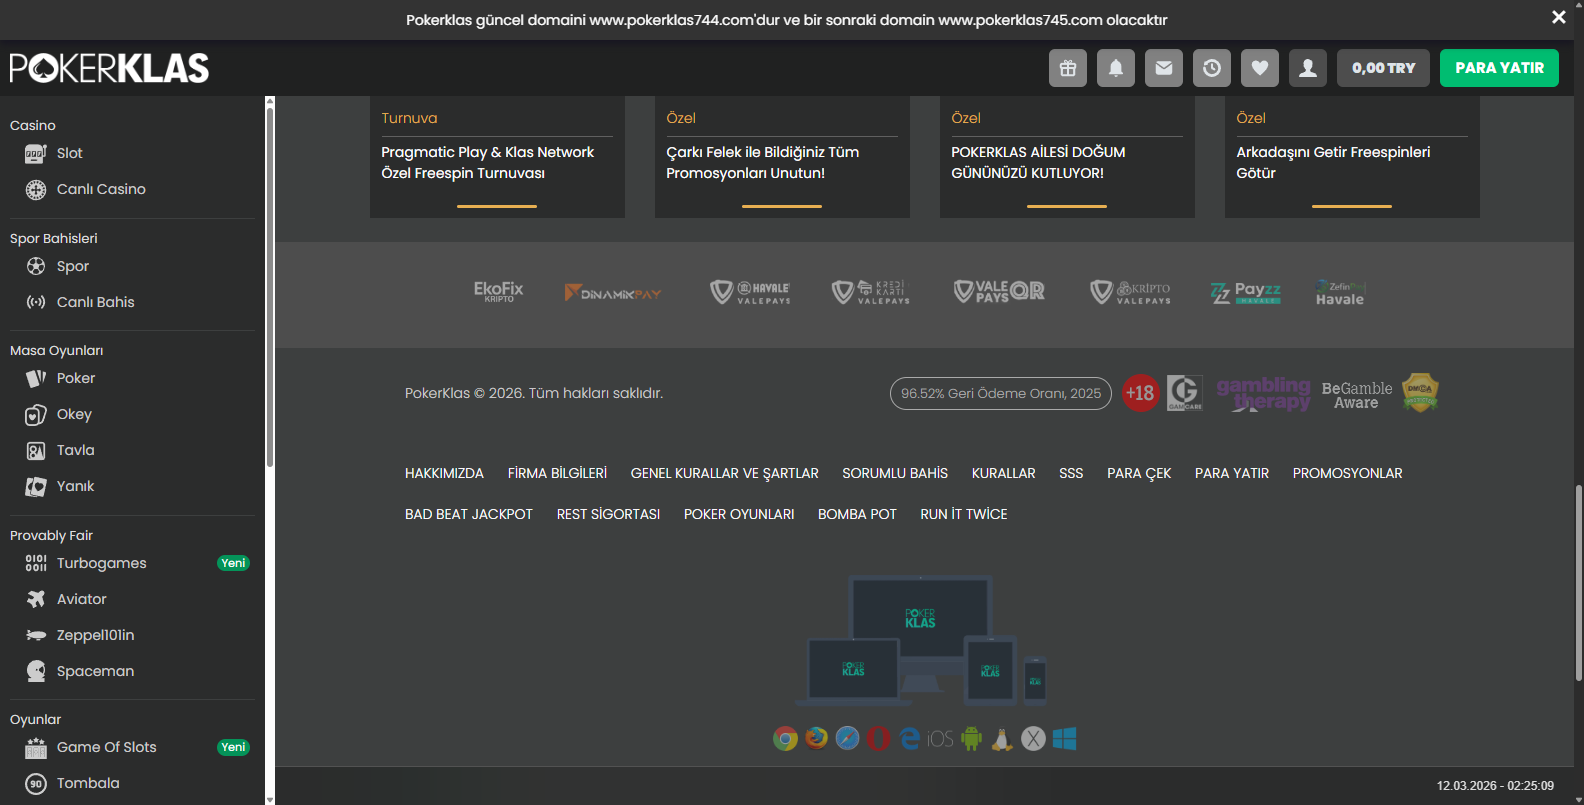Open the POKERKLAS AİLESİ DOĞUM GÜNÜNÜ card

1067,157
